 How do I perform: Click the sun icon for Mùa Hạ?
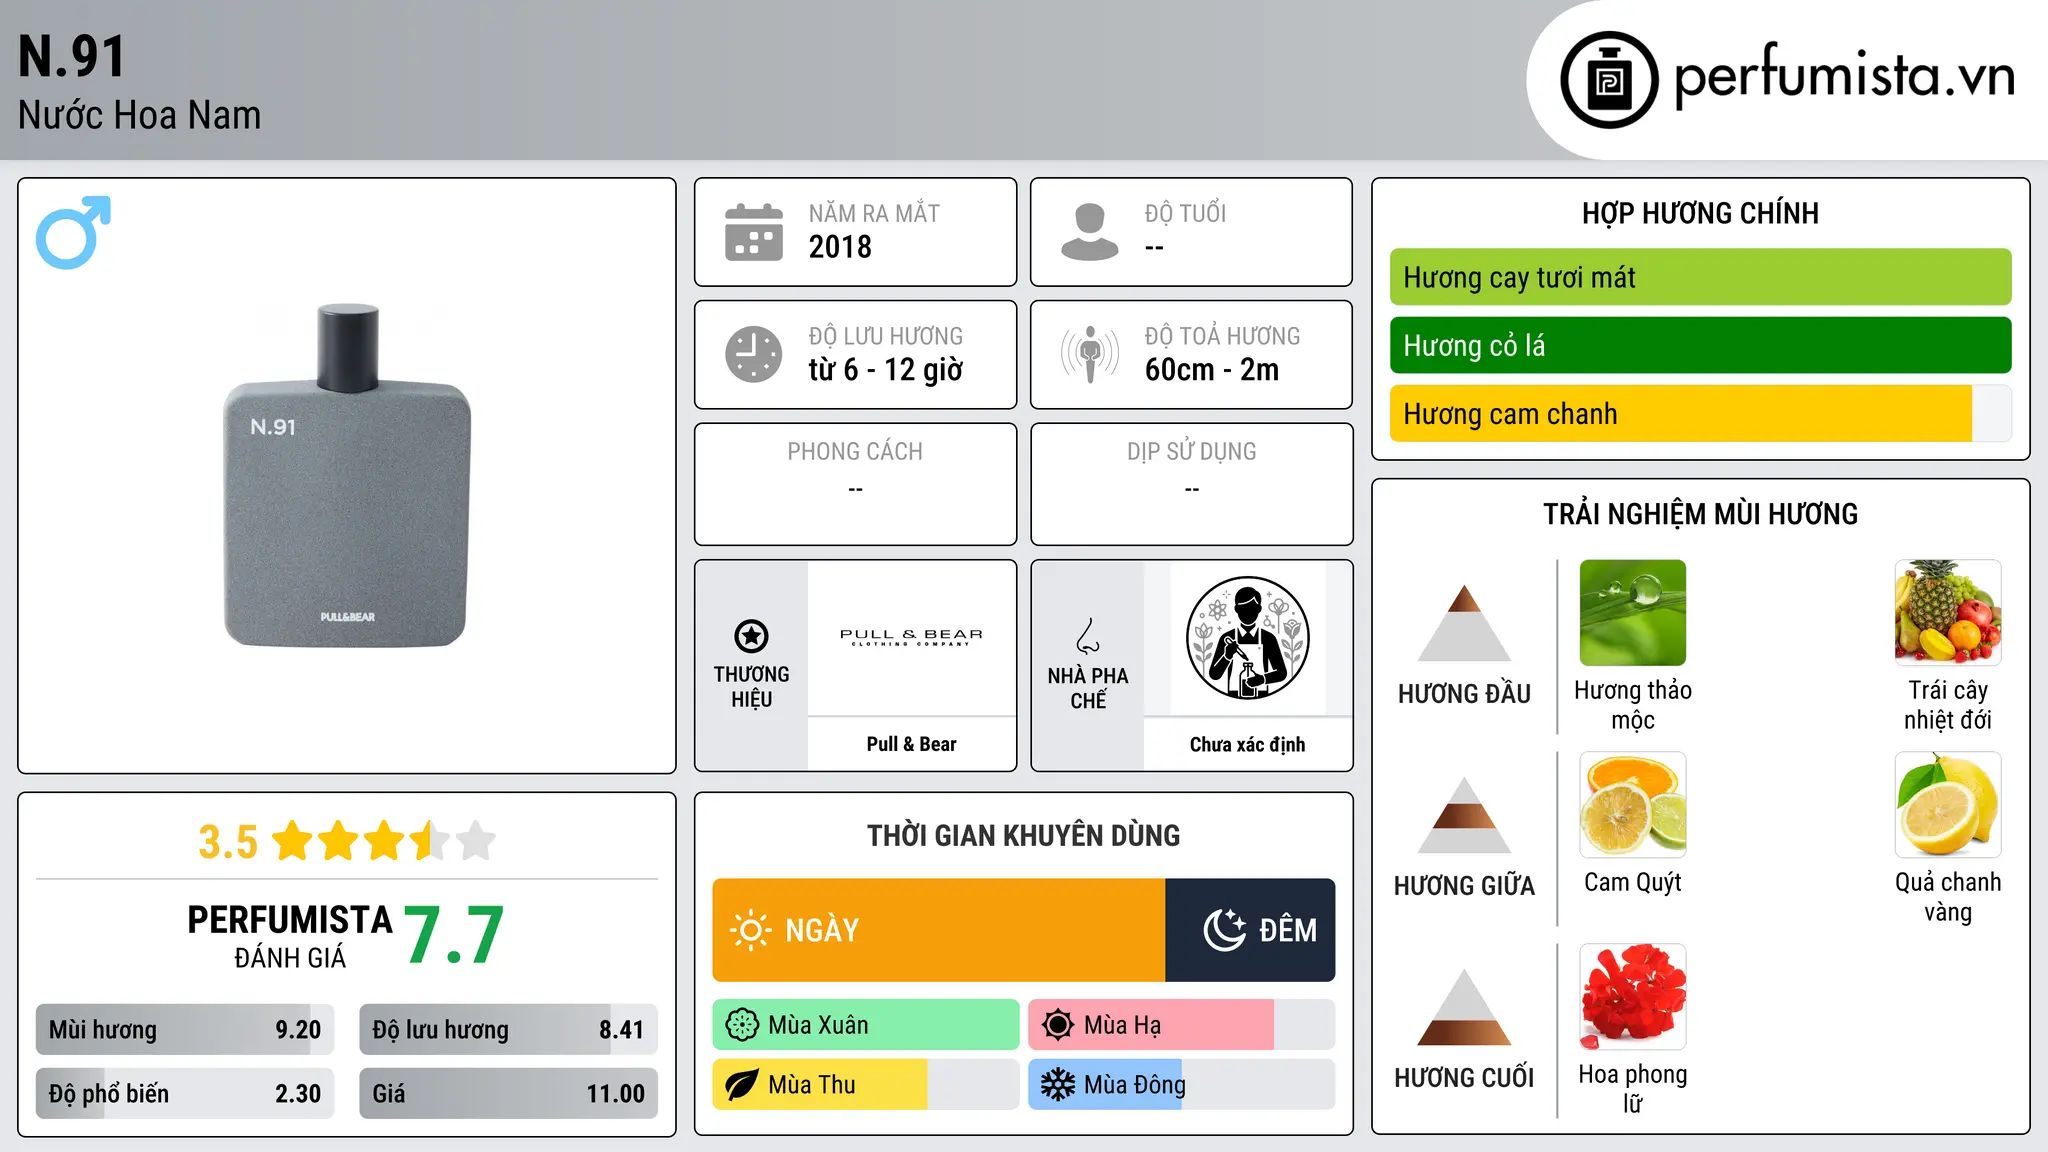tap(1058, 1025)
